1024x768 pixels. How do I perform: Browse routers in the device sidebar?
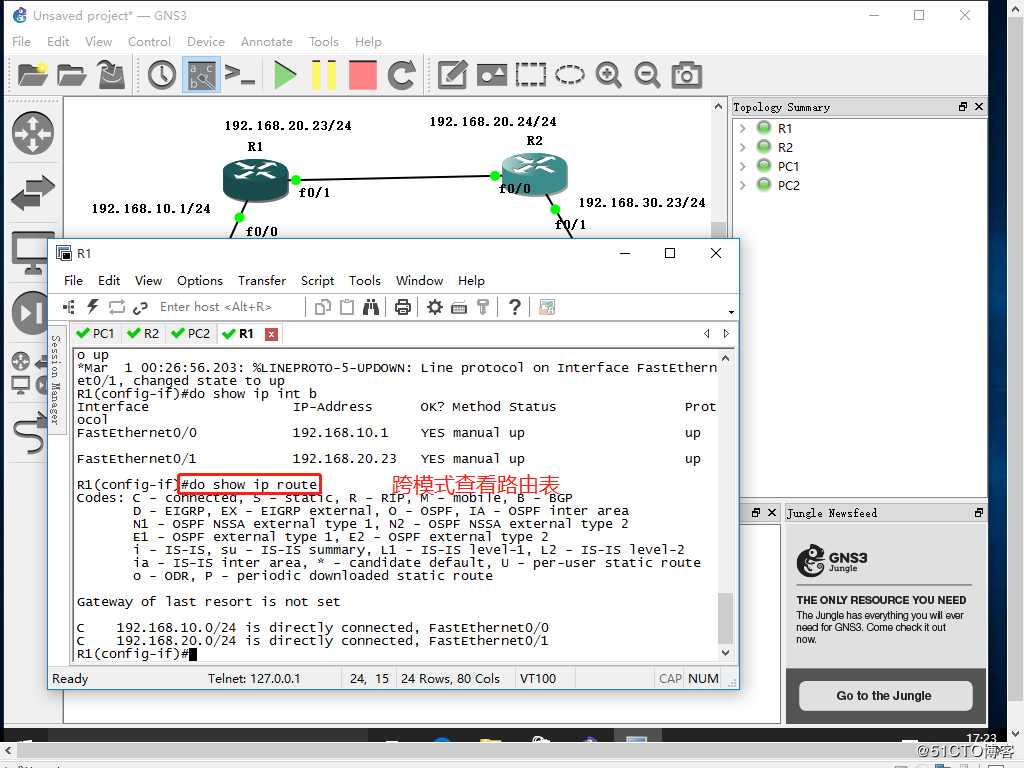(32, 134)
